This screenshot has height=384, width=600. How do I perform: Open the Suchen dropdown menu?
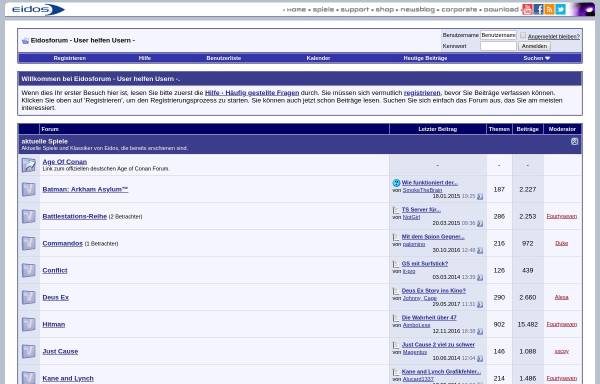click(x=536, y=58)
